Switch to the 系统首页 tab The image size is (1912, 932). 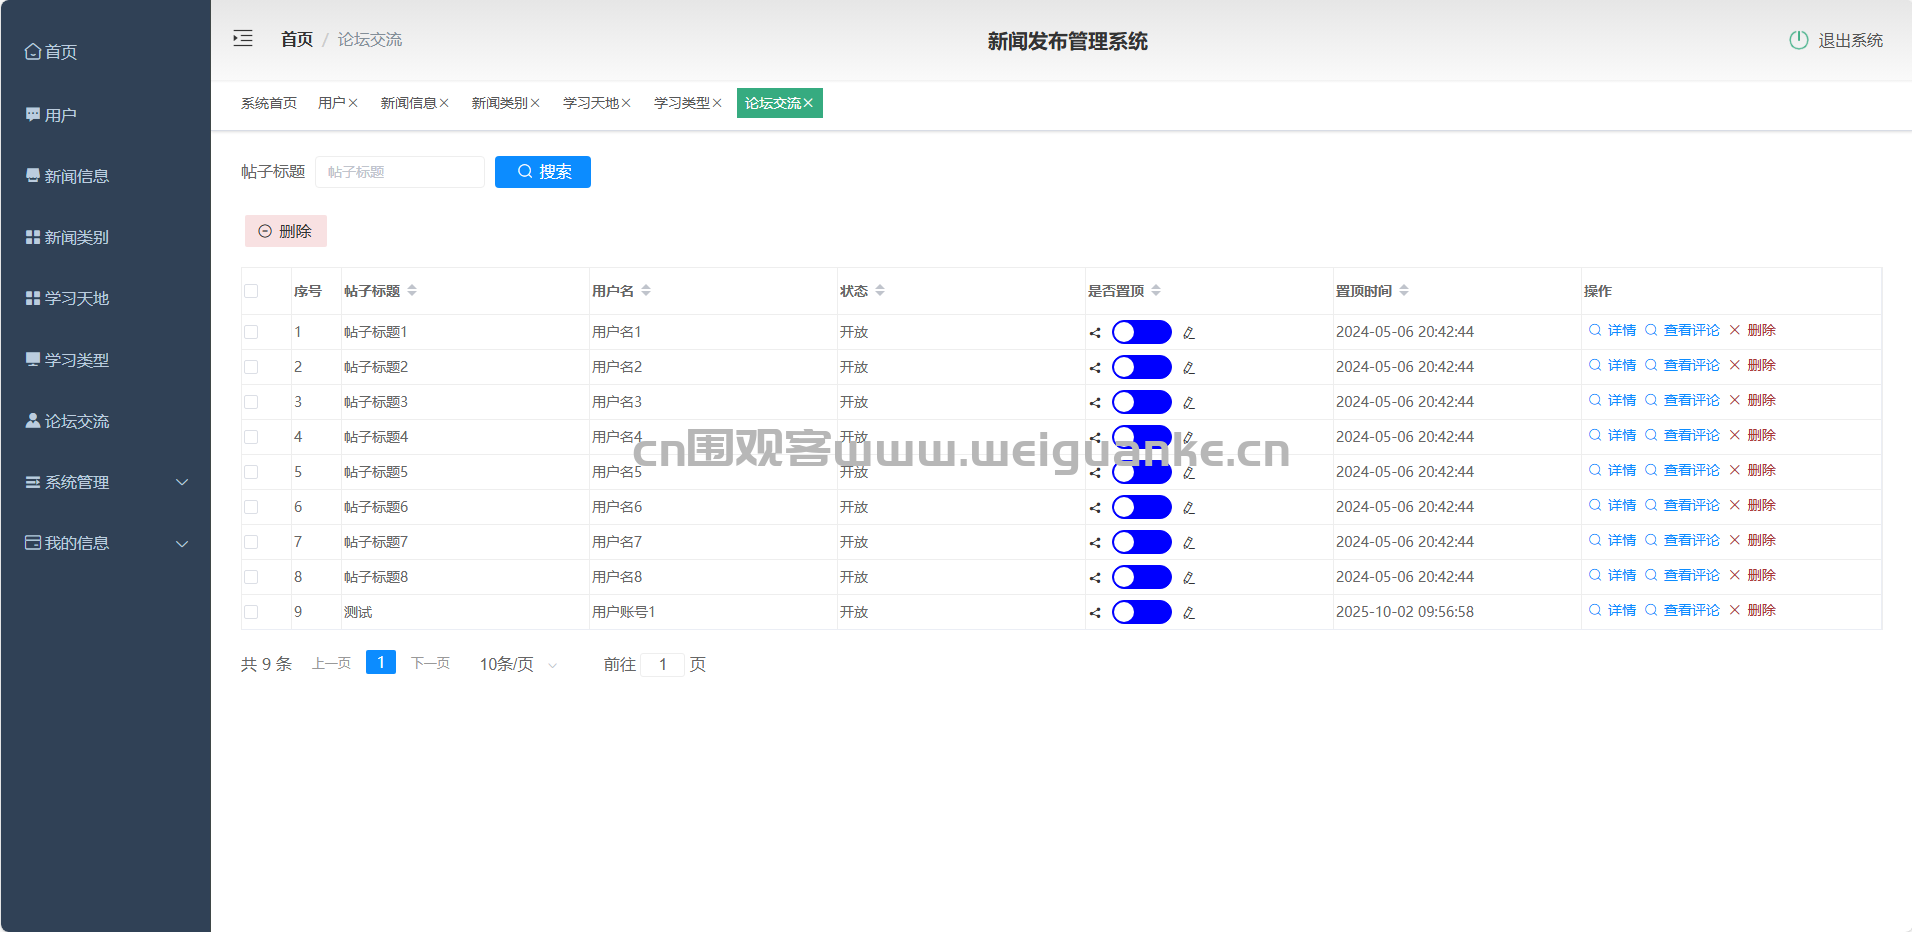(x=268, y=103)
